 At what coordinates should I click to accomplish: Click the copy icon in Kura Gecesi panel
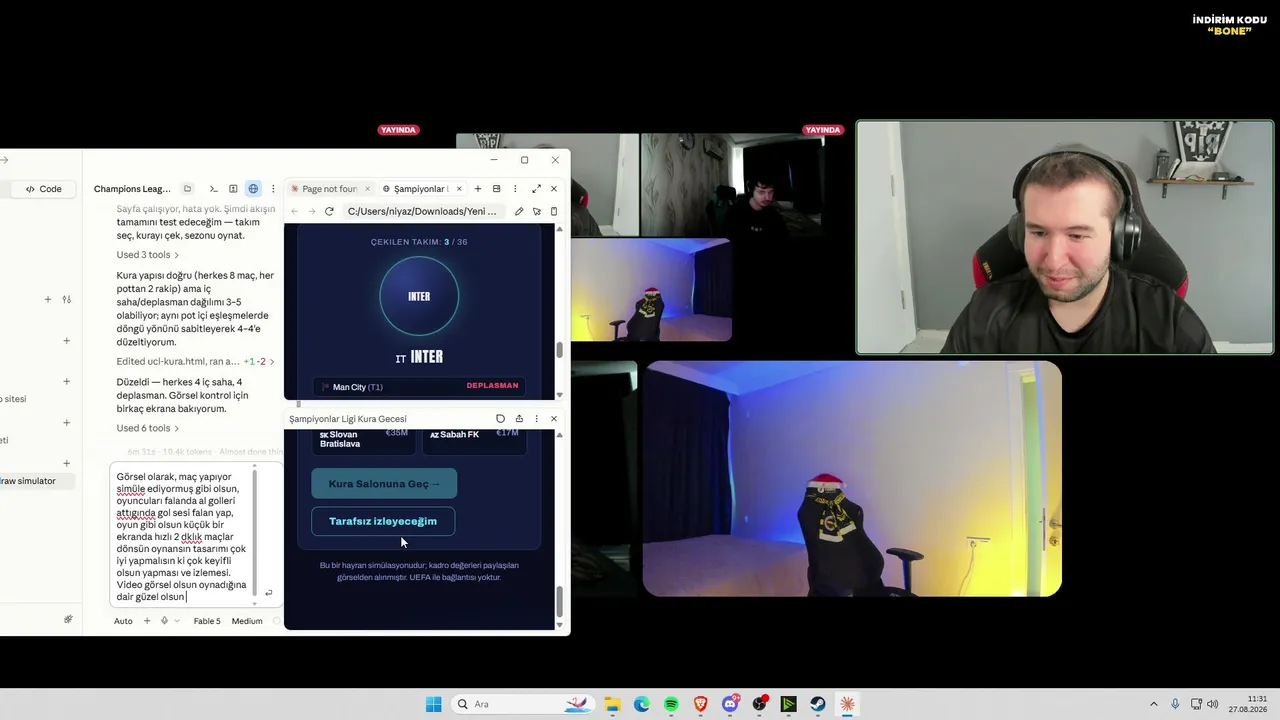500,419
